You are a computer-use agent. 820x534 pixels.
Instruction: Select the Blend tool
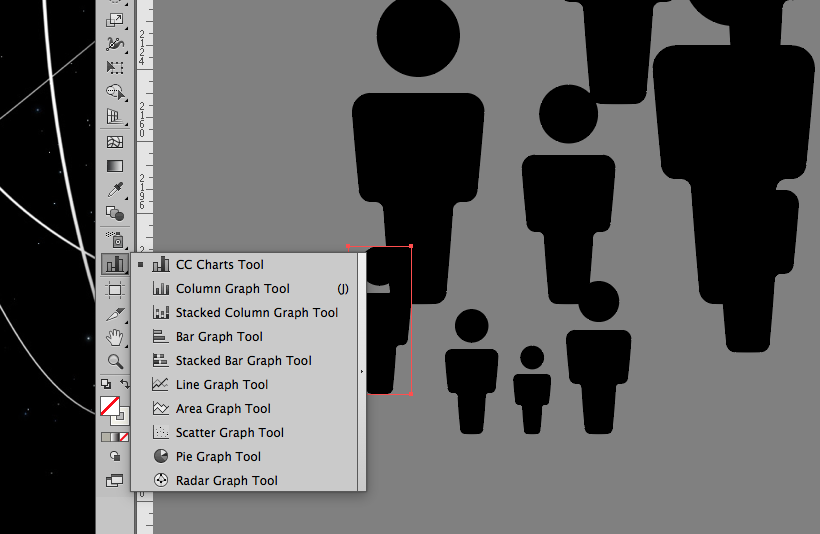tap(115, 214)
